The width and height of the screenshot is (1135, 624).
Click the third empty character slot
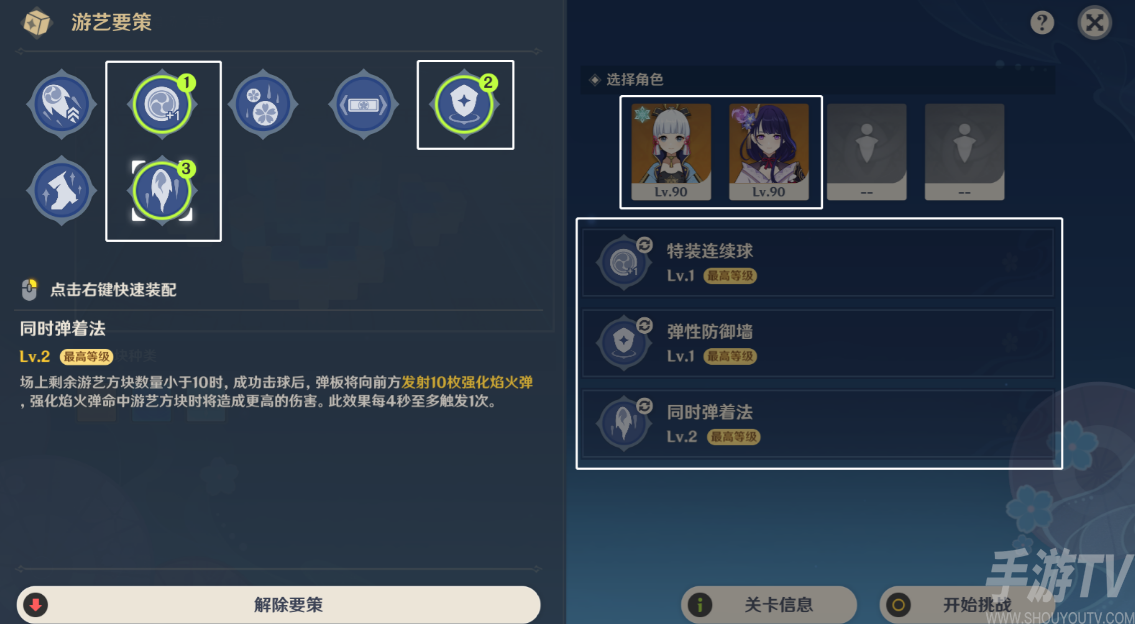(x=866, y=152)
